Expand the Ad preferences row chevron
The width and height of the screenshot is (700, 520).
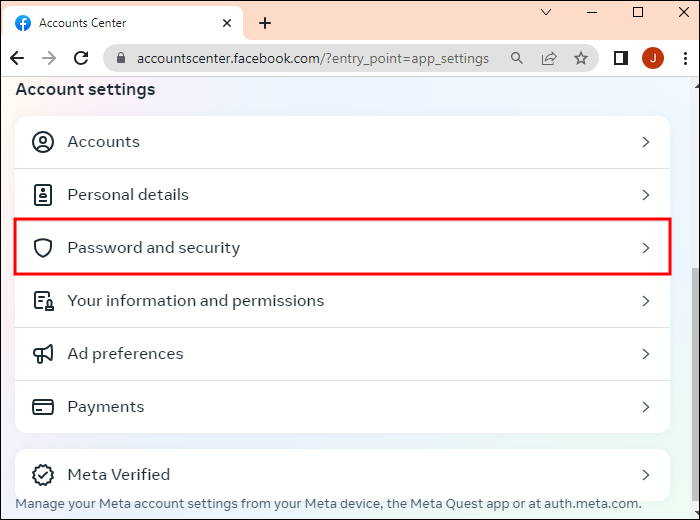[646, 354]
